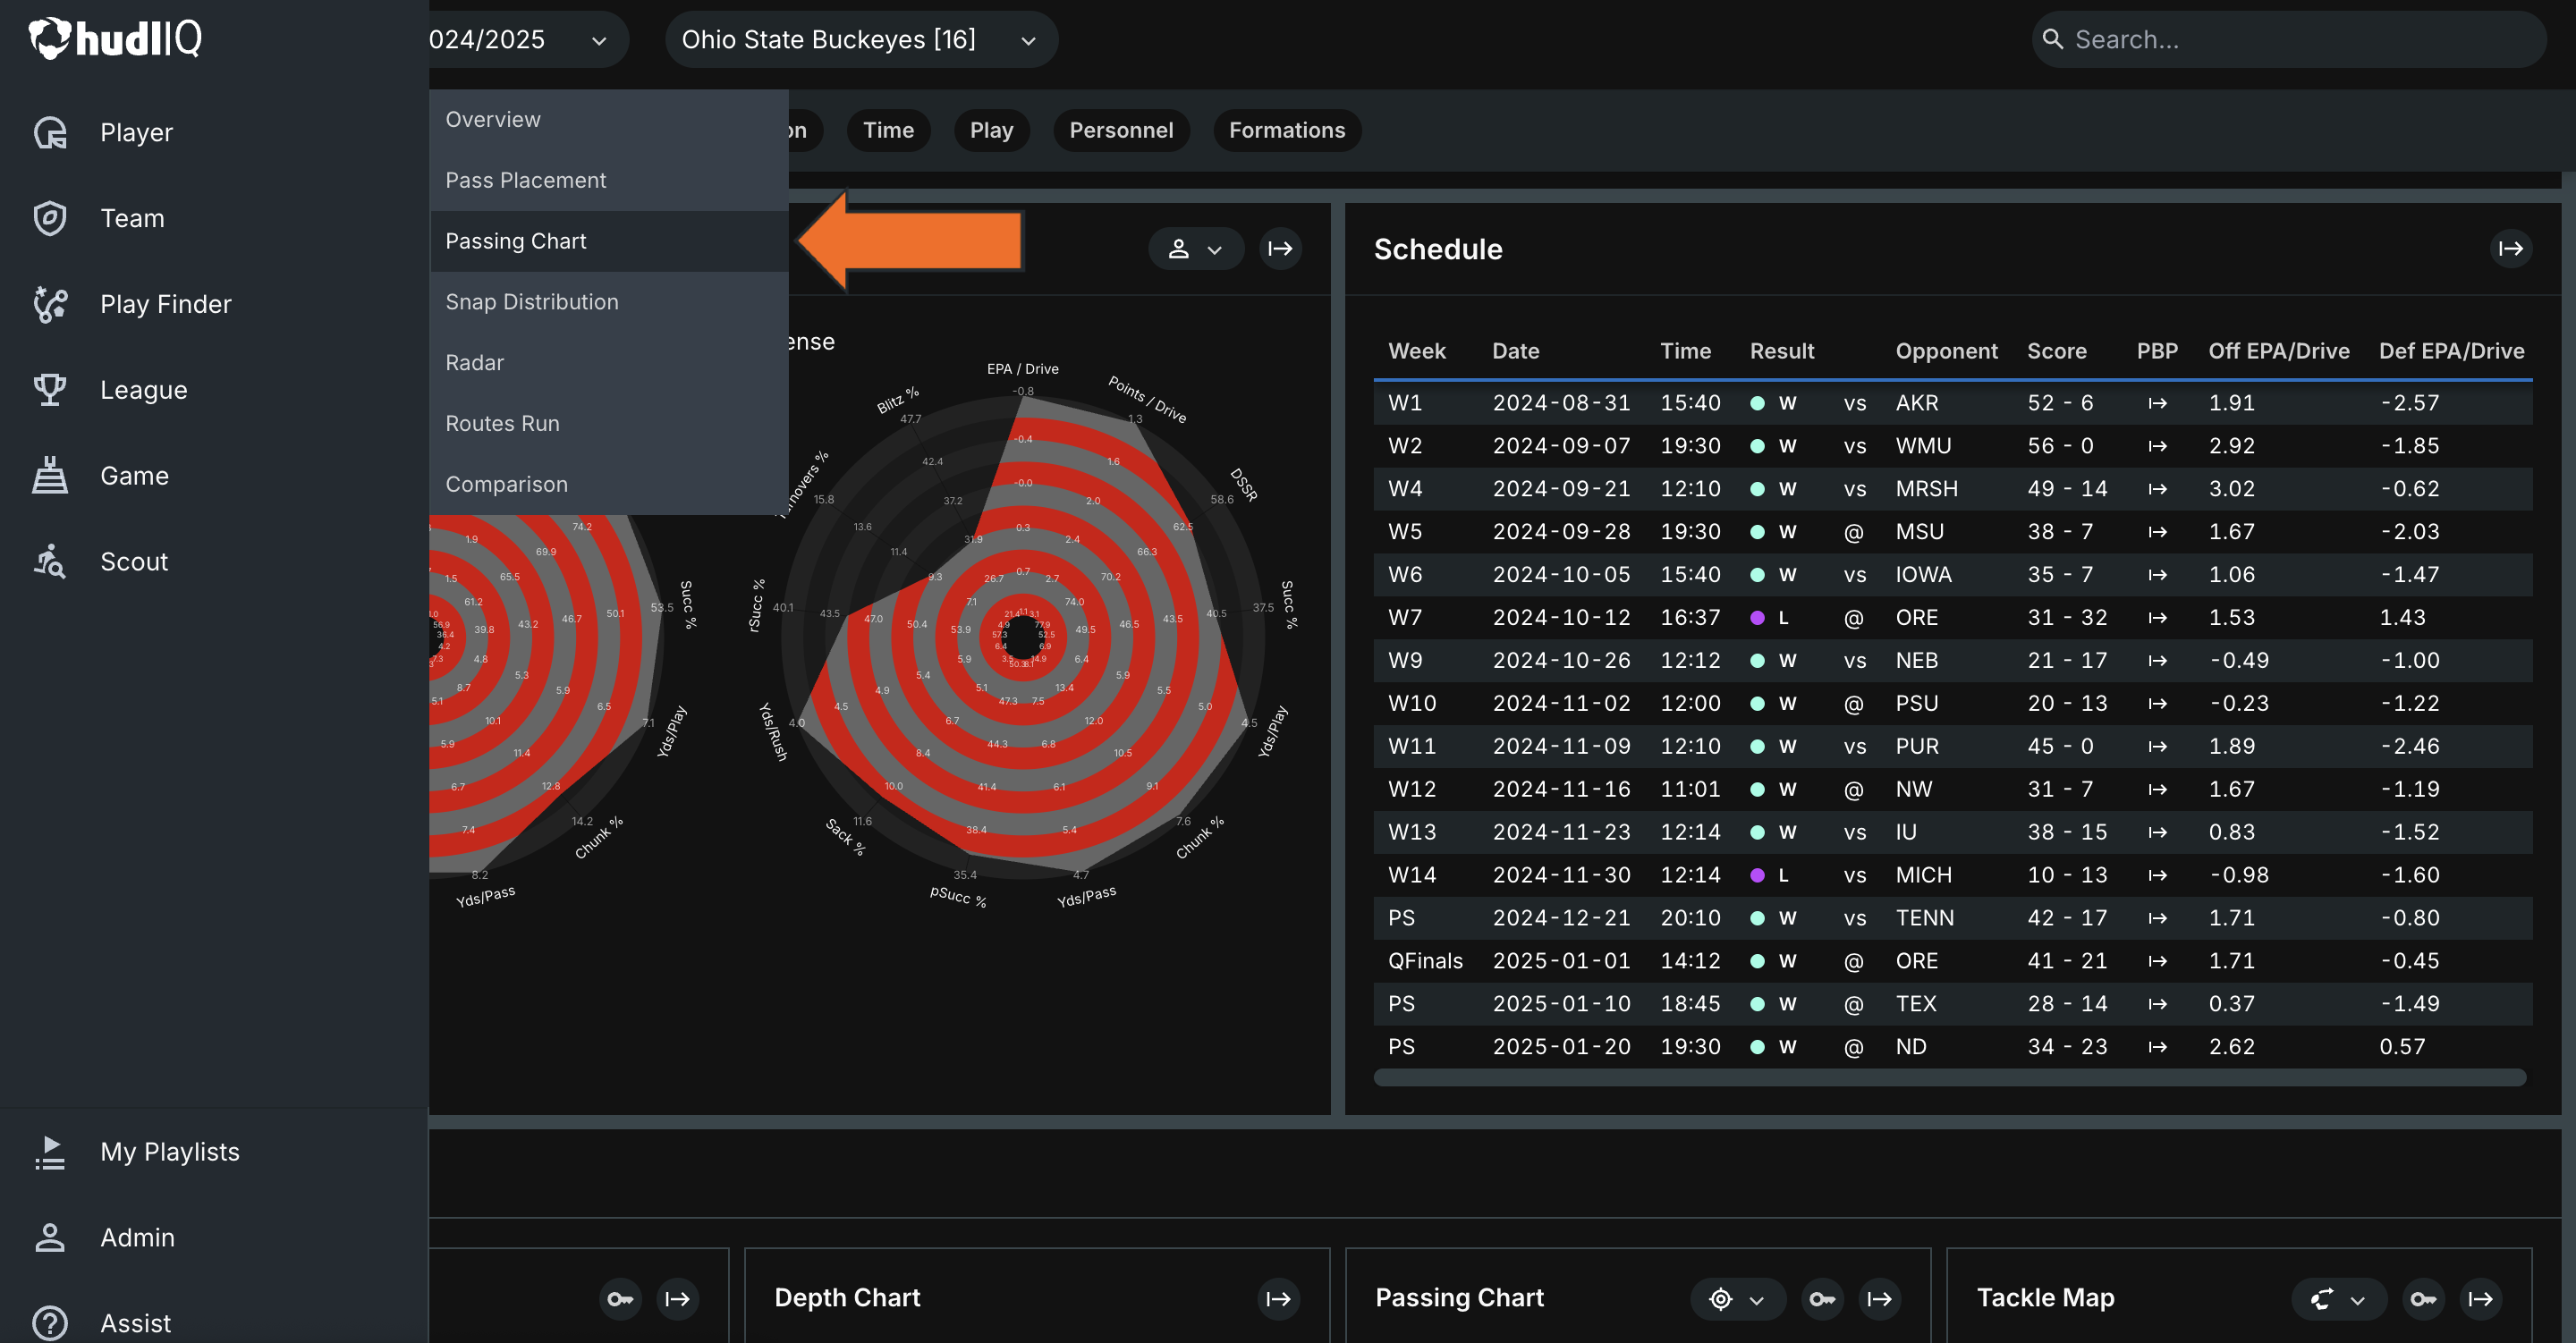Screen dimensions: 2576x1343
Task: Sort by the Off EPA/Drive column header
Action: [2278, 351]
